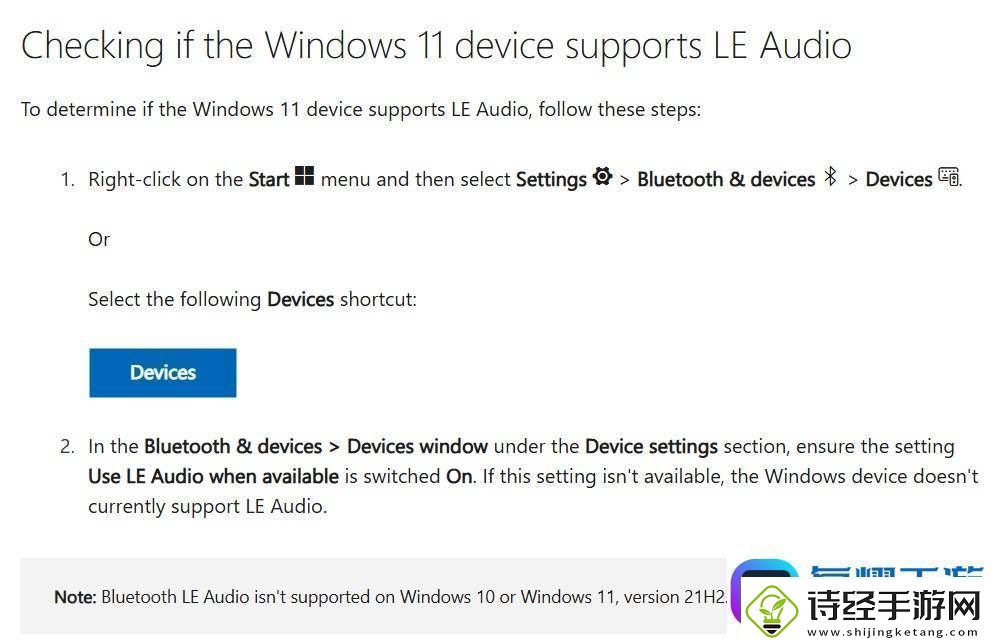Click the green lightbulb watermark logo
991x644 pixels.
coord(772,610)
